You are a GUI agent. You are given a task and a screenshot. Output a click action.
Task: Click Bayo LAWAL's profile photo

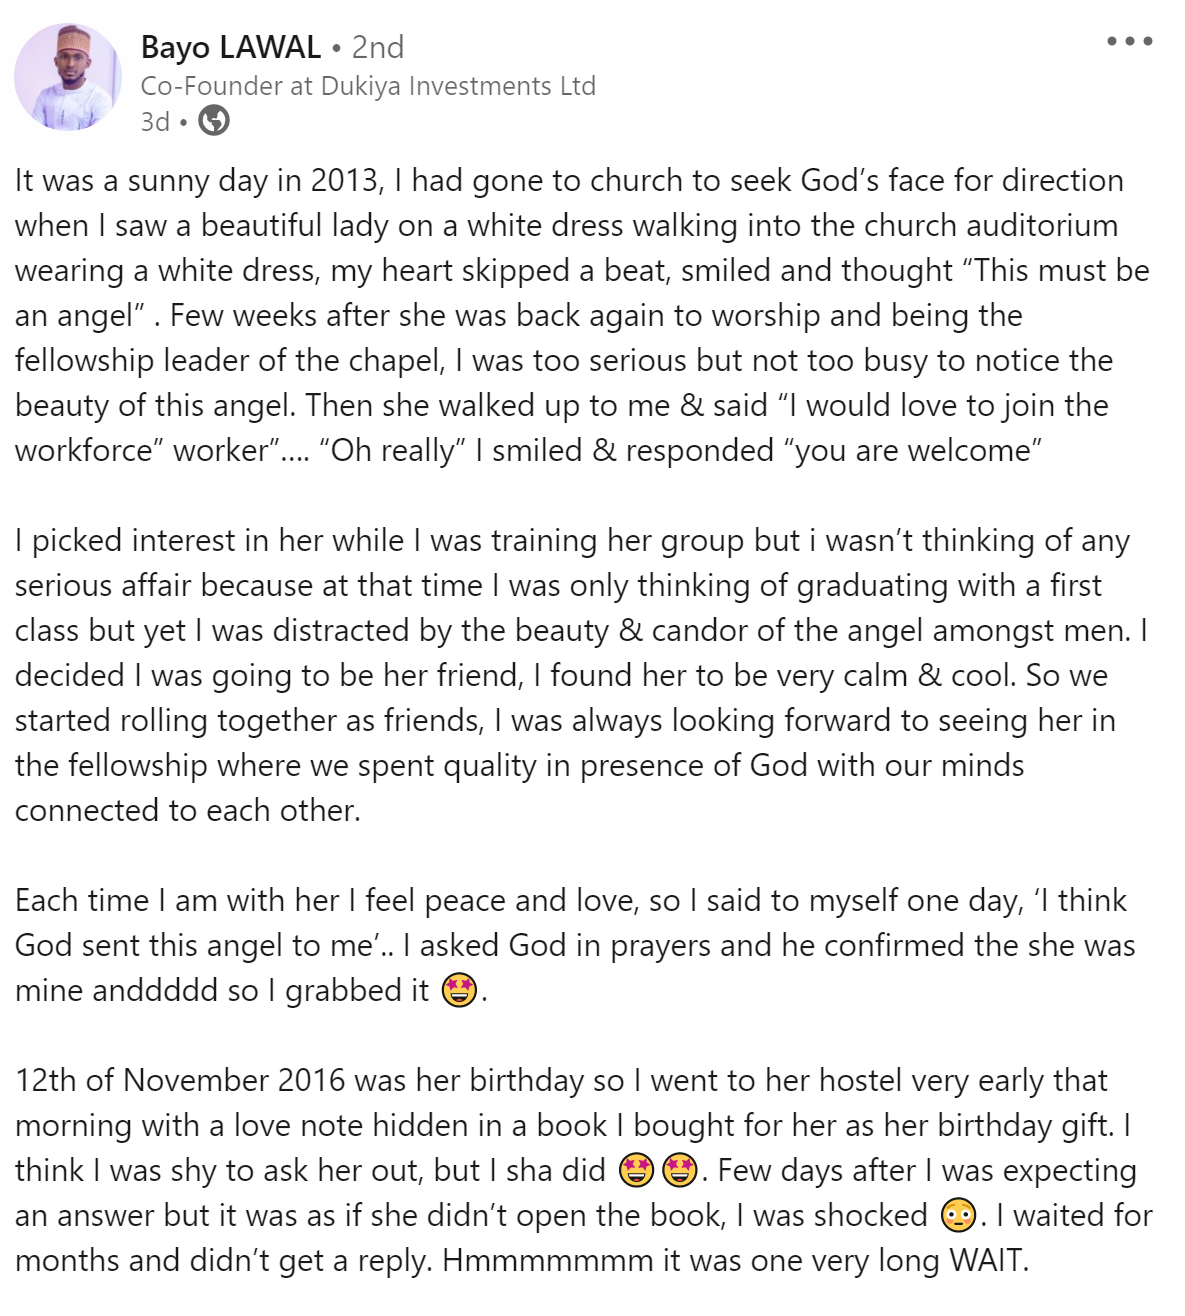(x=67, y=78)
